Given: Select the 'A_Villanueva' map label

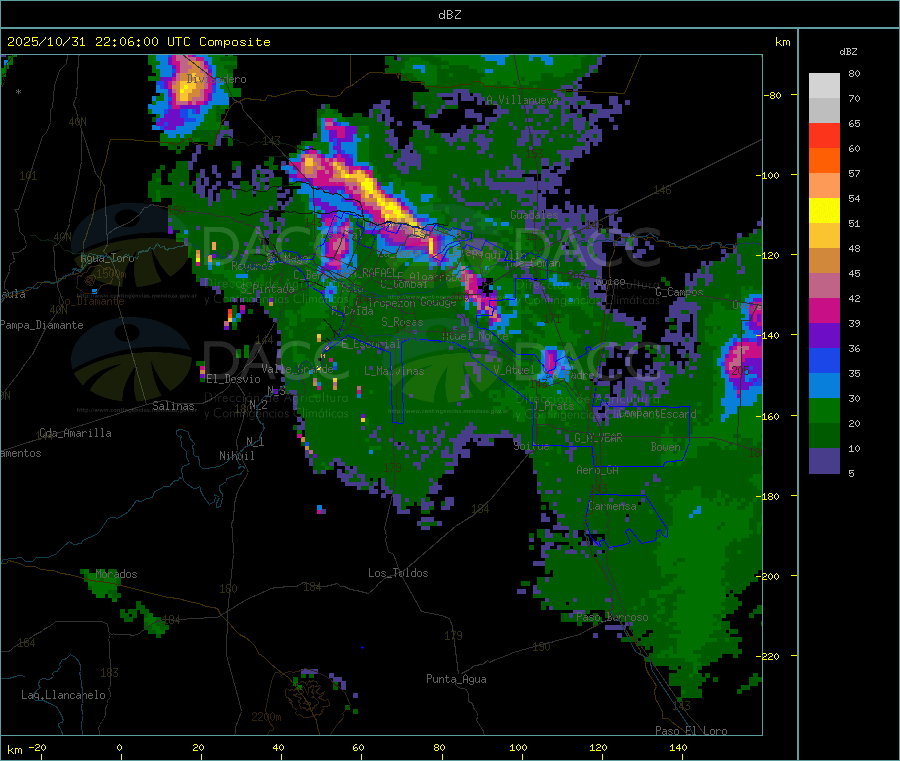Looking at the screenshot, I should pyautogui.click(x=522, y=100).
